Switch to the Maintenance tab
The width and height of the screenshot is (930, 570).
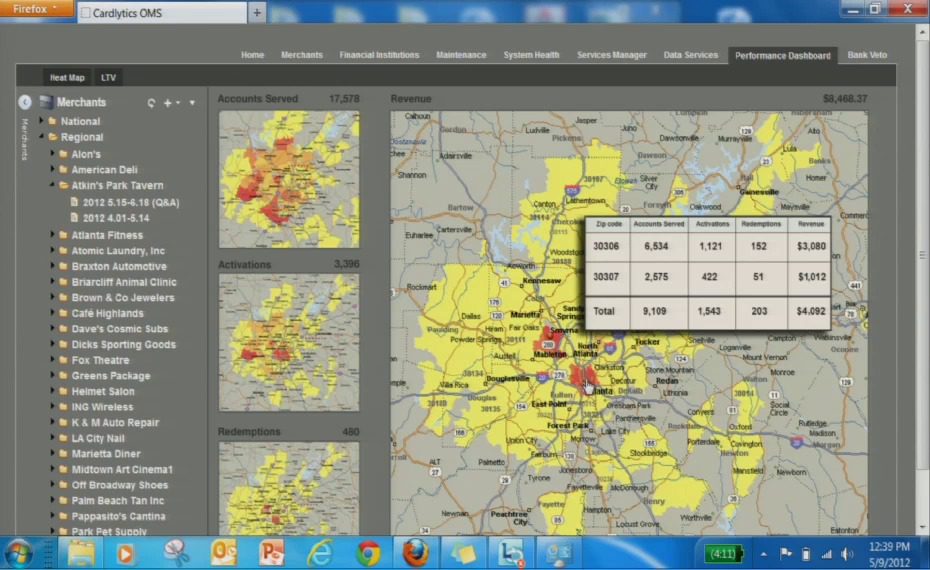pyautogui.click(x=461, y=55)
